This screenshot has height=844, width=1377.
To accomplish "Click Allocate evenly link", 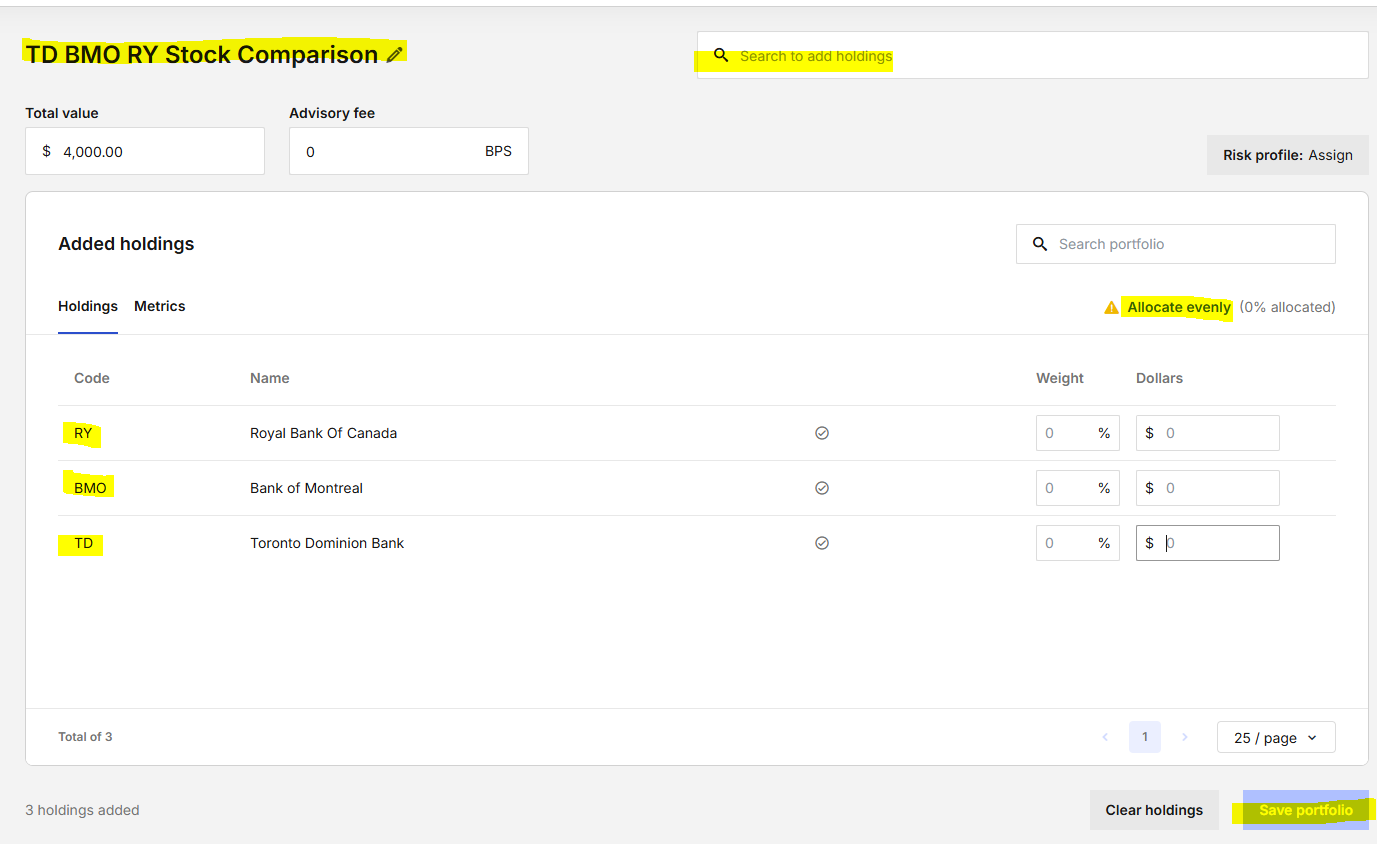I will 1179,307.
